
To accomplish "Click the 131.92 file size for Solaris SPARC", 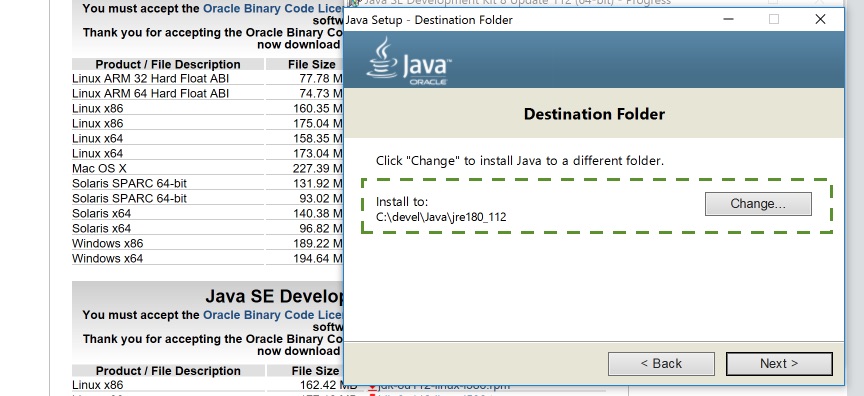I will point(318,183).
